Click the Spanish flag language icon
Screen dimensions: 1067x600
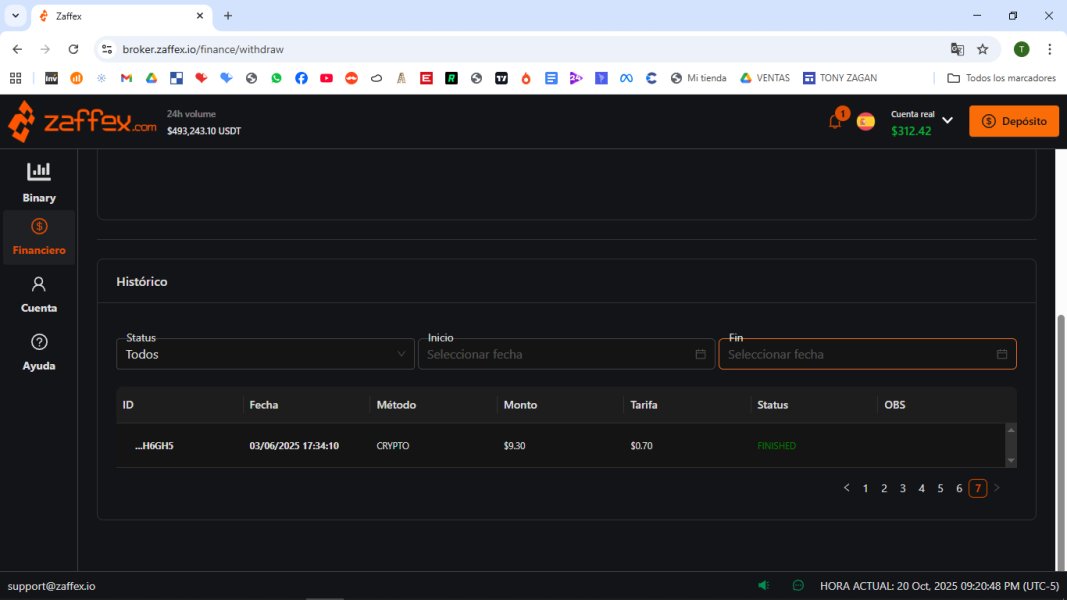(x=866, y=122)
